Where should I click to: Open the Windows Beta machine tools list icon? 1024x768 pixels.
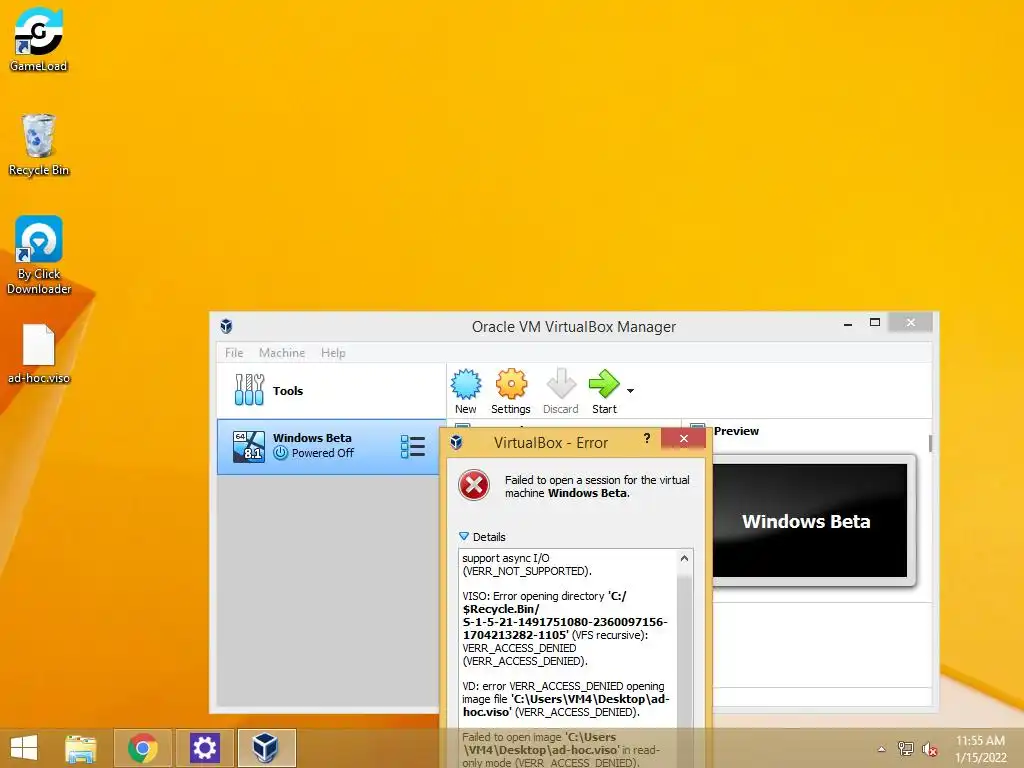click(x=413, y=447)
